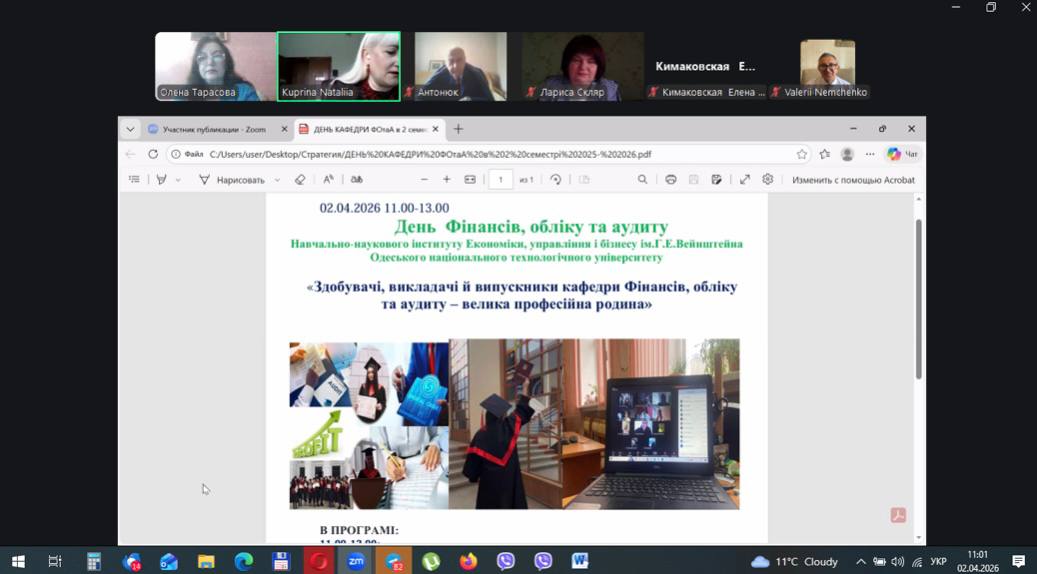Rotate the PDF page
Viewport: 1037px width, 574px height.
point(556,180)
